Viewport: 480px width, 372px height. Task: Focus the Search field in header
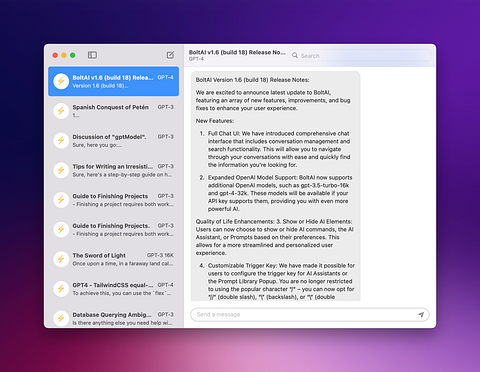pyautogui.click(x=360, y=55)
